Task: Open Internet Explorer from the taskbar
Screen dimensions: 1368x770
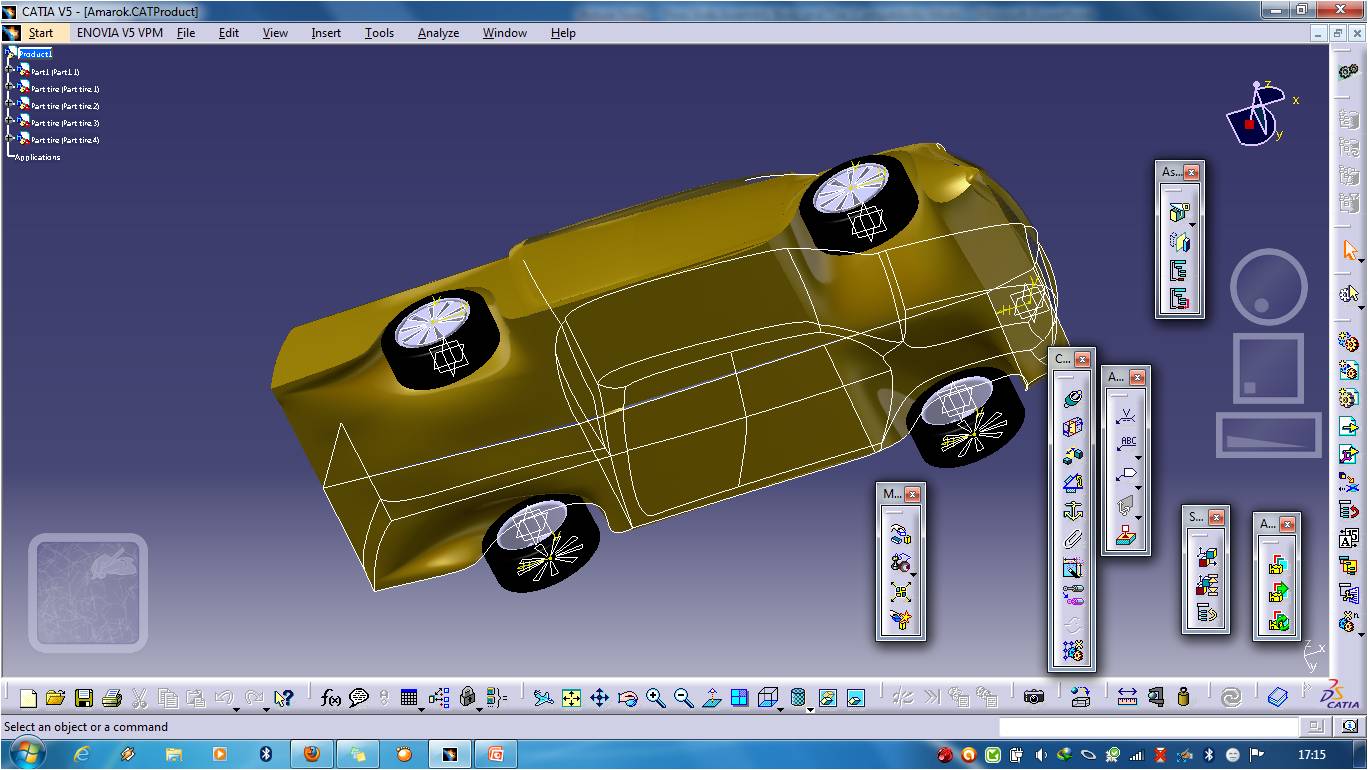Action: (x=82, y=754)
